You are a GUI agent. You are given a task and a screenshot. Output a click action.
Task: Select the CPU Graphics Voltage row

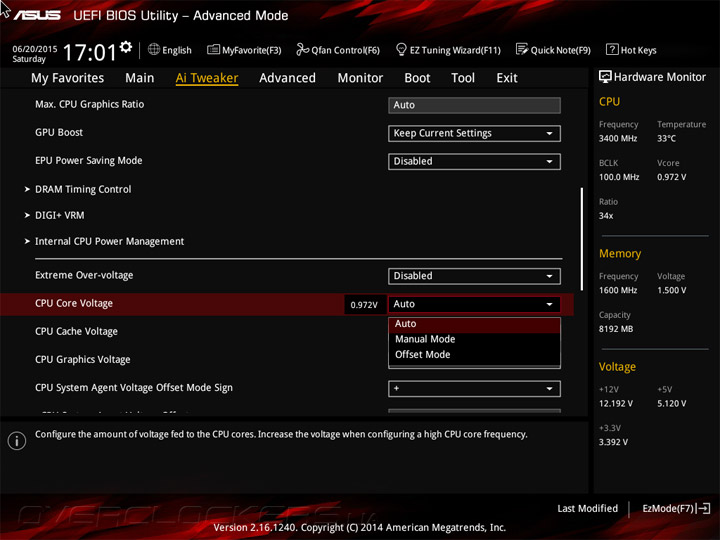point(83,360)
